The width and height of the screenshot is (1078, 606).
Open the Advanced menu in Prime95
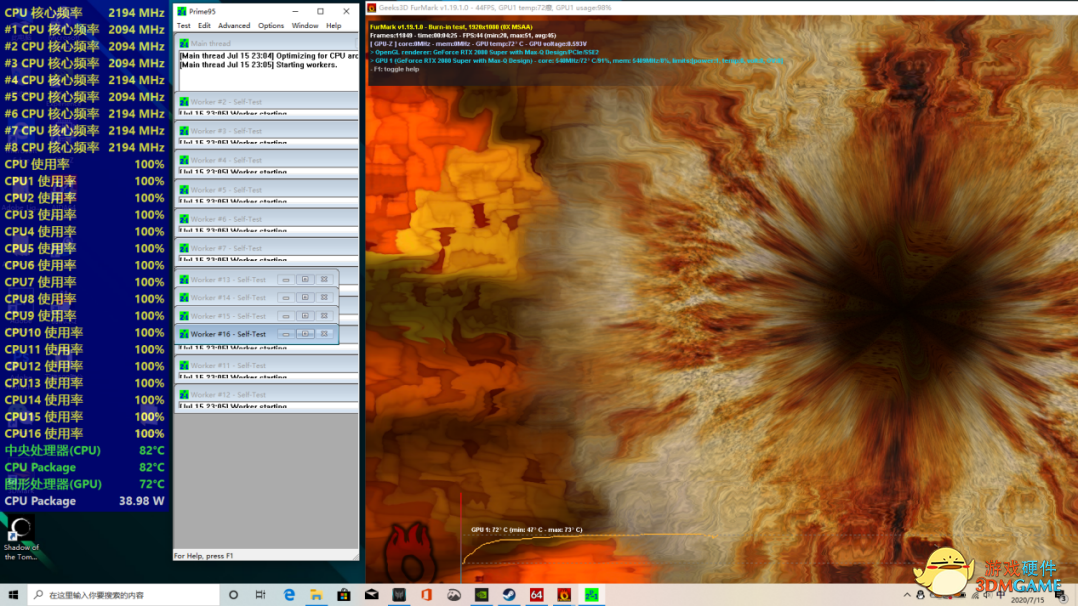click(234, 26)
